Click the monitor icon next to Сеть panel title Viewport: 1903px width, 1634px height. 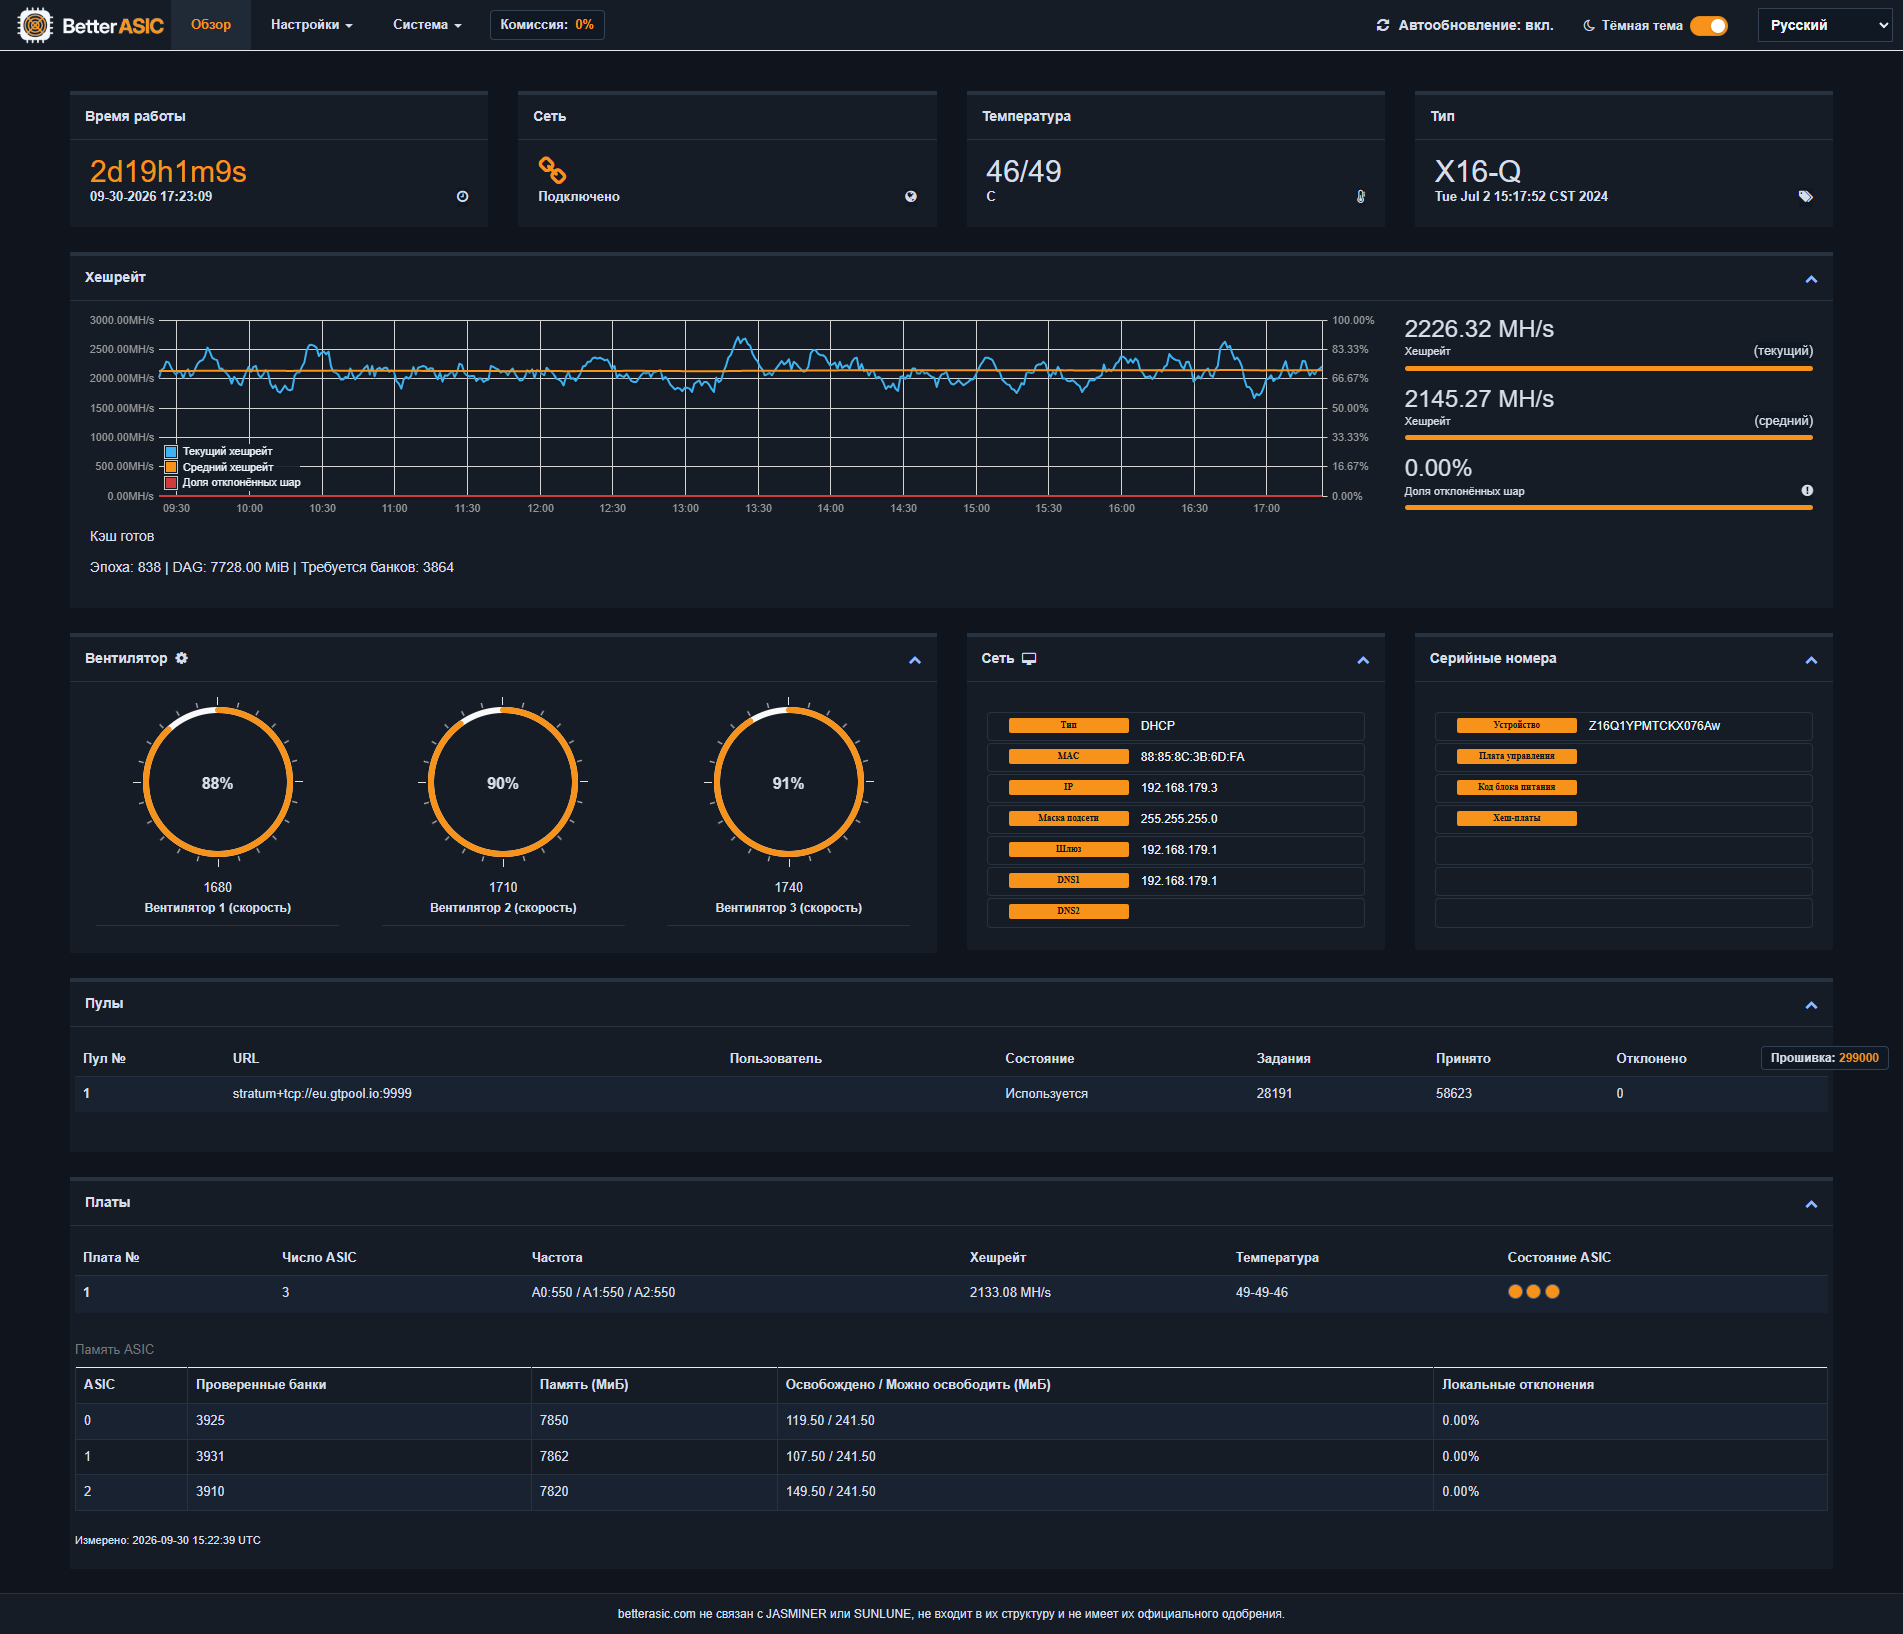coord(1029,658)
